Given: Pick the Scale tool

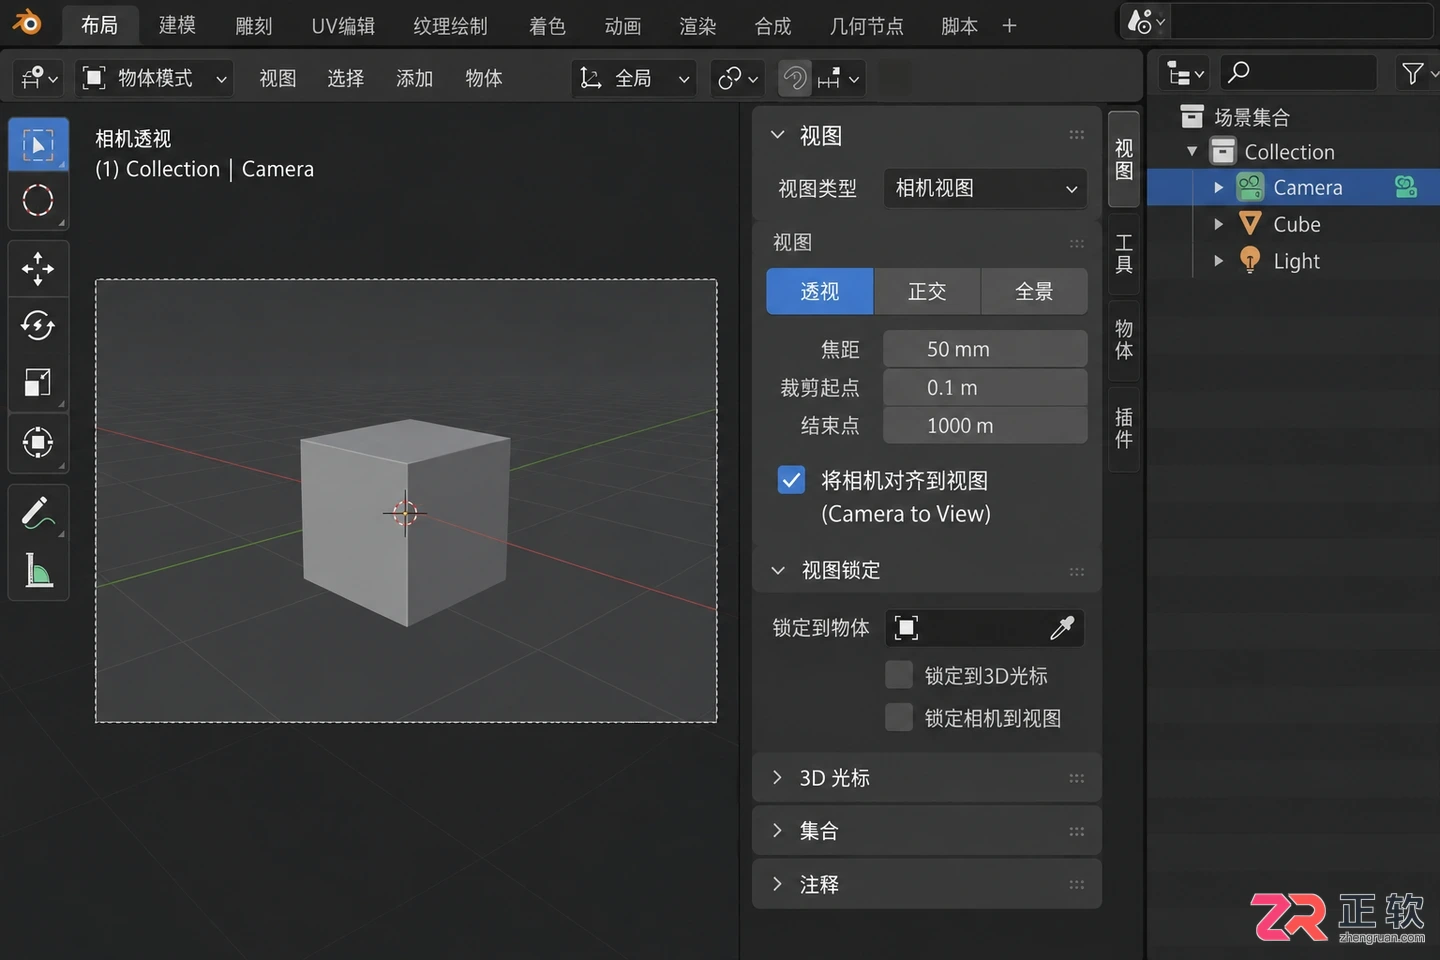Looking at the screenshot, I should [x=38, y=383].
